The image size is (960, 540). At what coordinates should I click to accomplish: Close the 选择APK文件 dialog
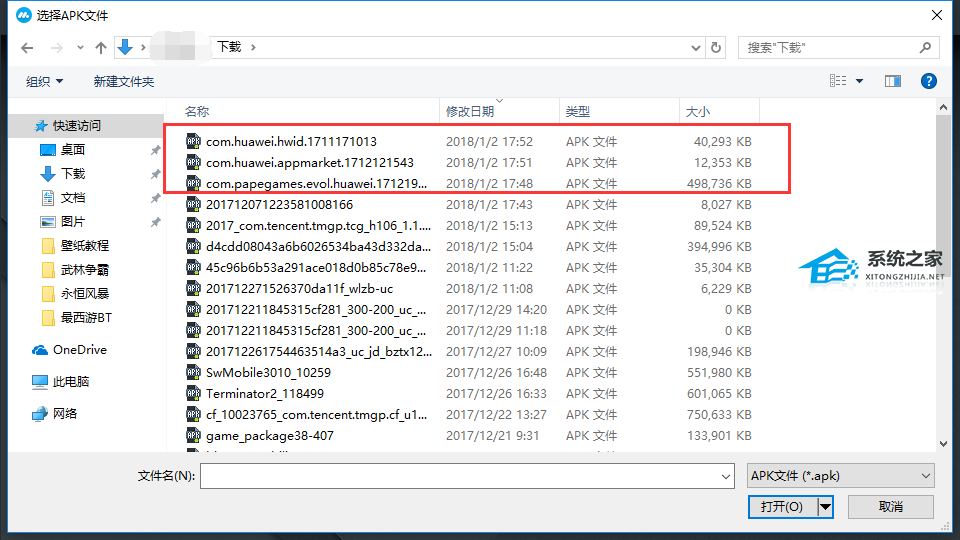937,15
